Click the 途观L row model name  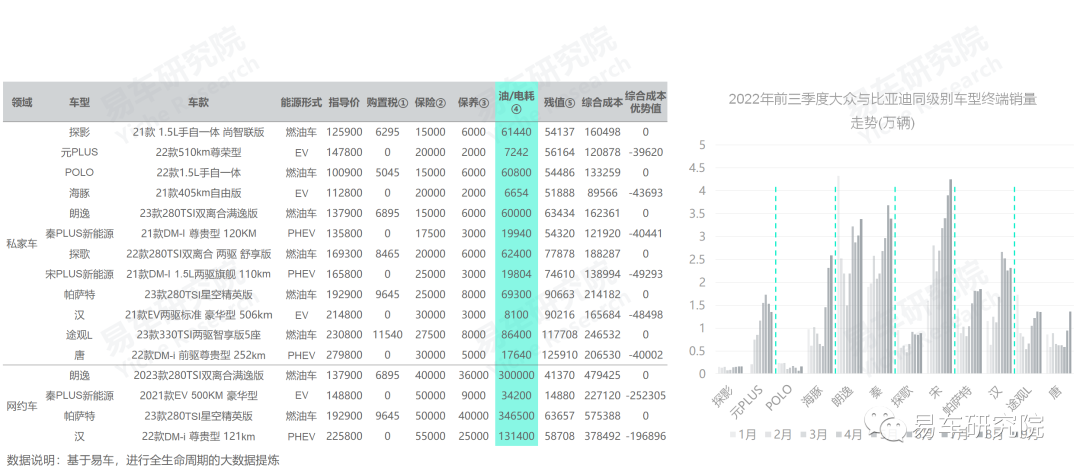tap(80, 334)
